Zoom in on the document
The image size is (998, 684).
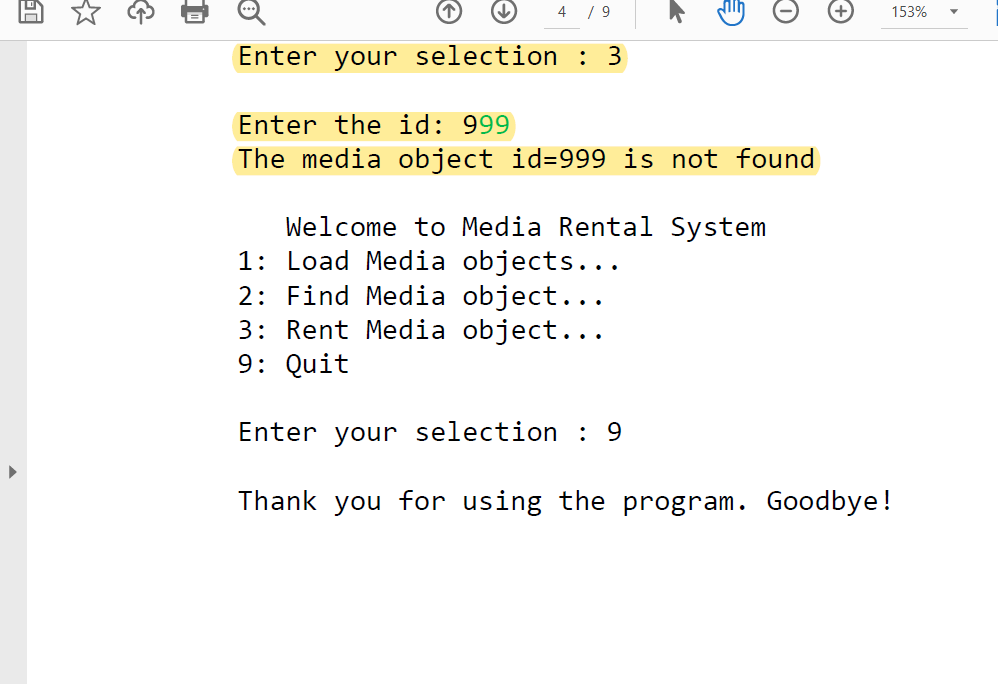[839, 13]
